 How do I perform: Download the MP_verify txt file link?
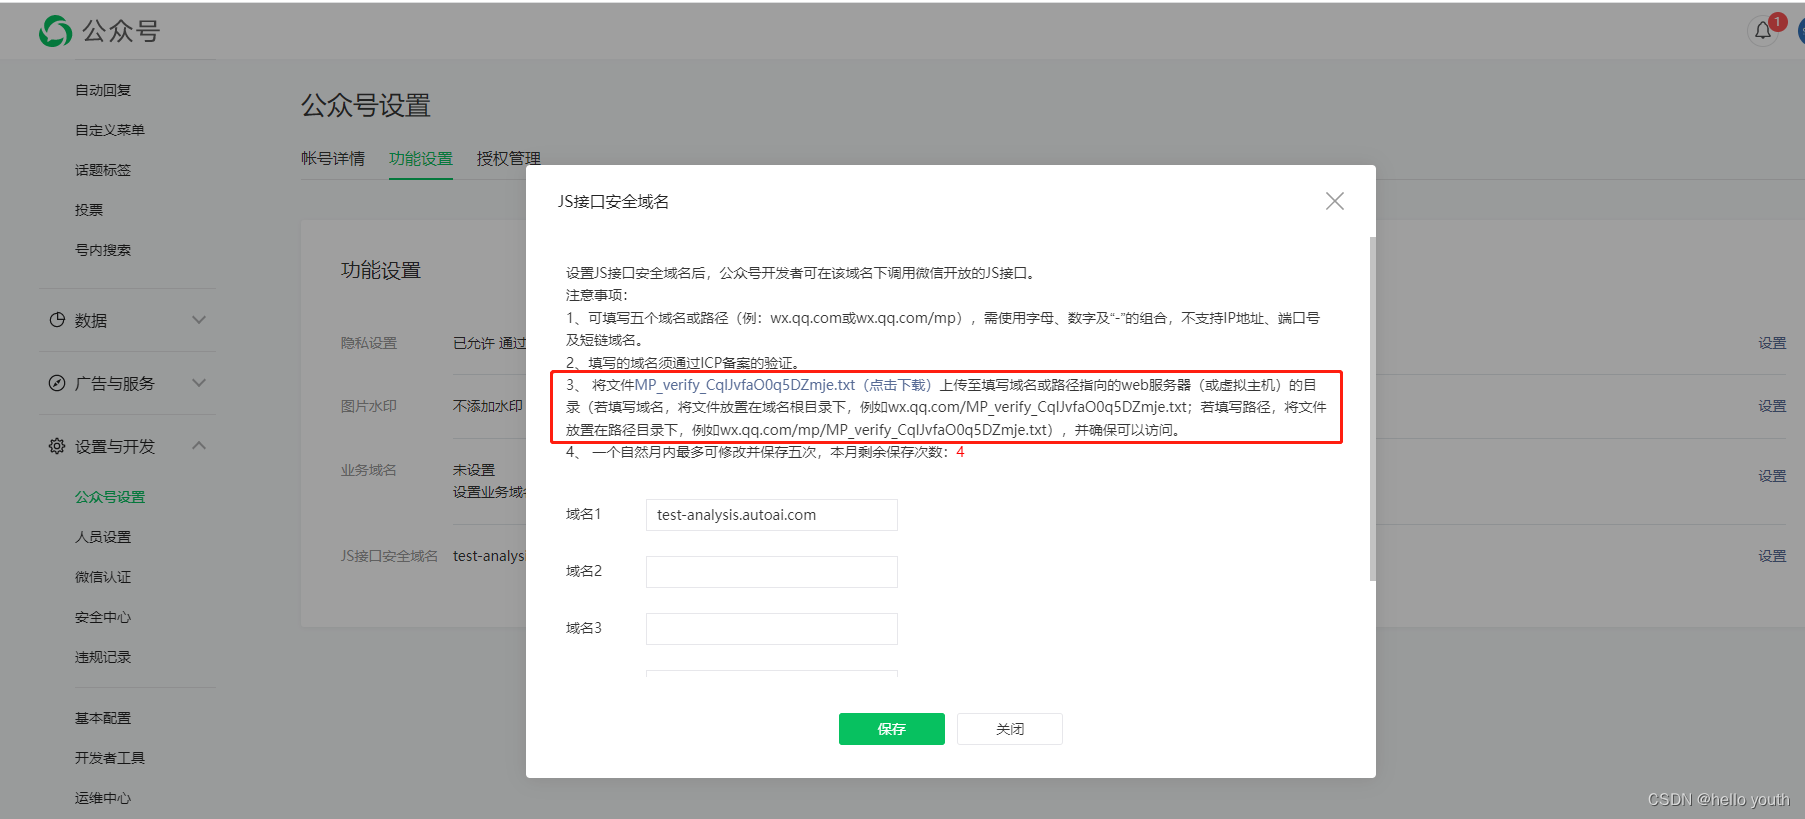[784, 385]
